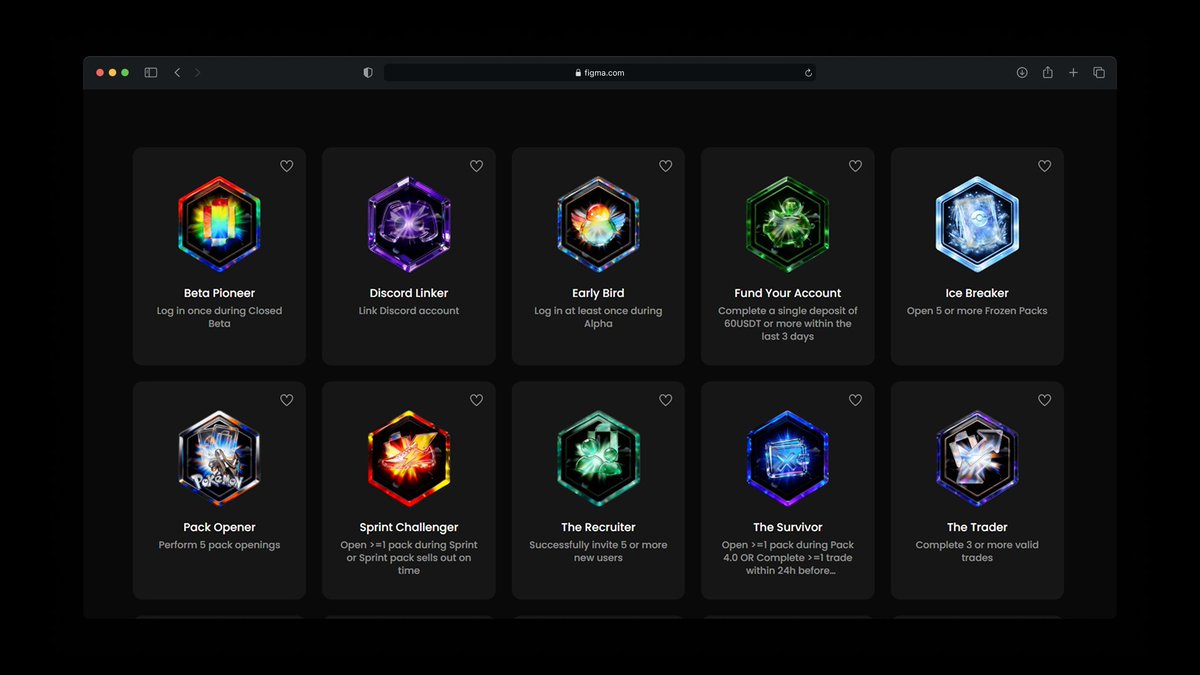Screen dimensions: 1200x675
Task: Click 'Complete 3 or more valid trades' text
Action: click(977, 551)
